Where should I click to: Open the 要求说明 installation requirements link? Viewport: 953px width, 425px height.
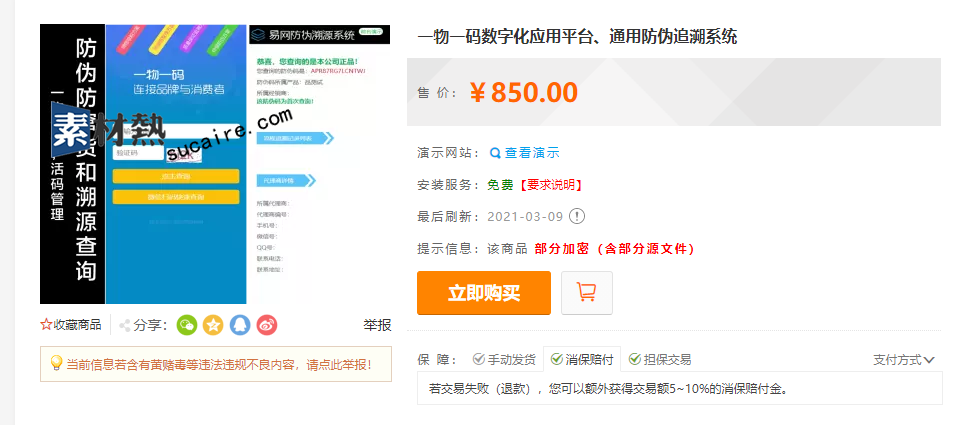550,185
